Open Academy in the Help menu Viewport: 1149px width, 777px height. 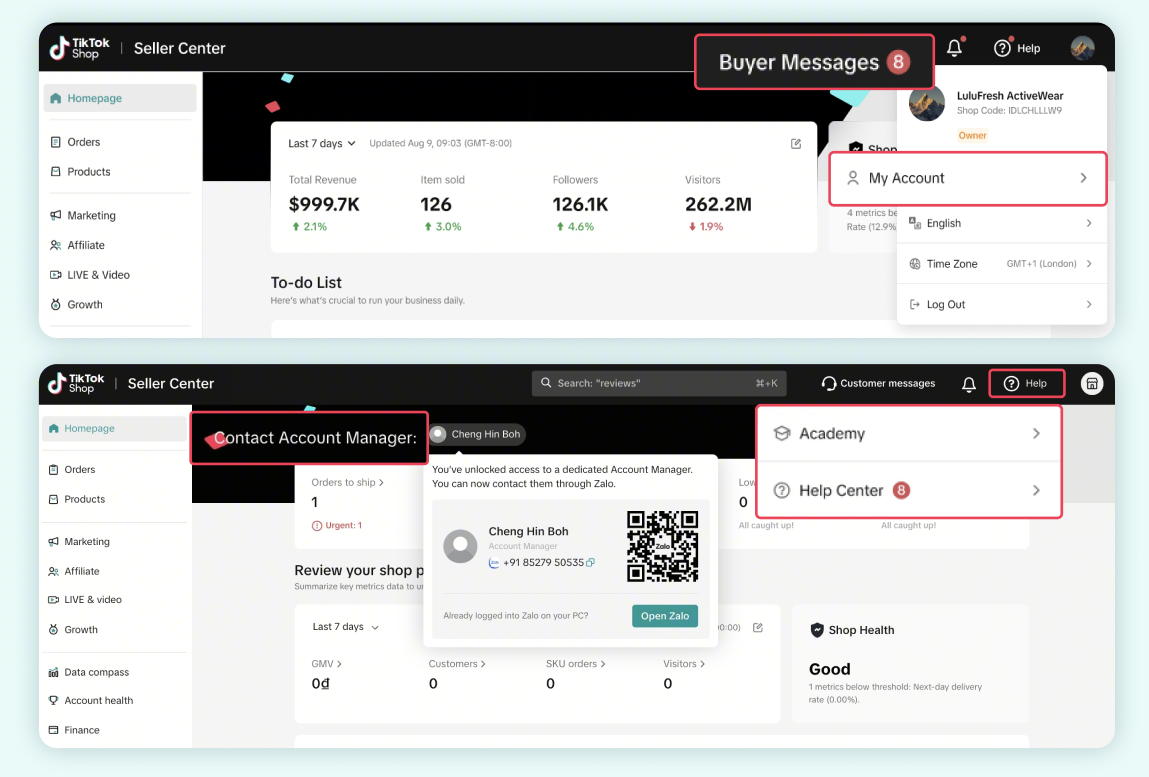[x=909, y=433]
